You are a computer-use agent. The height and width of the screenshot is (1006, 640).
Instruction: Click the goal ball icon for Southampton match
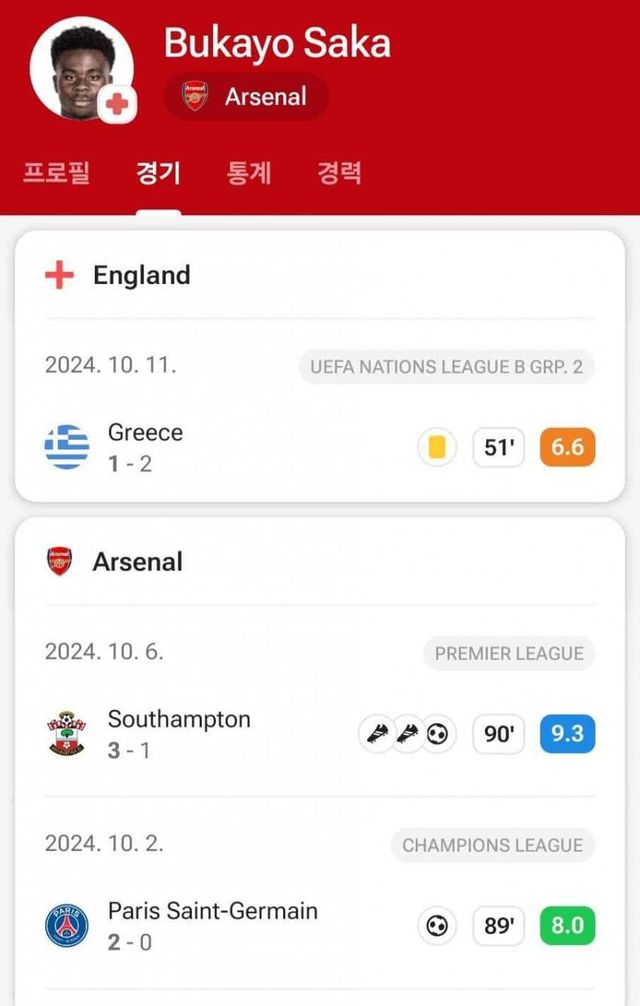437,735
